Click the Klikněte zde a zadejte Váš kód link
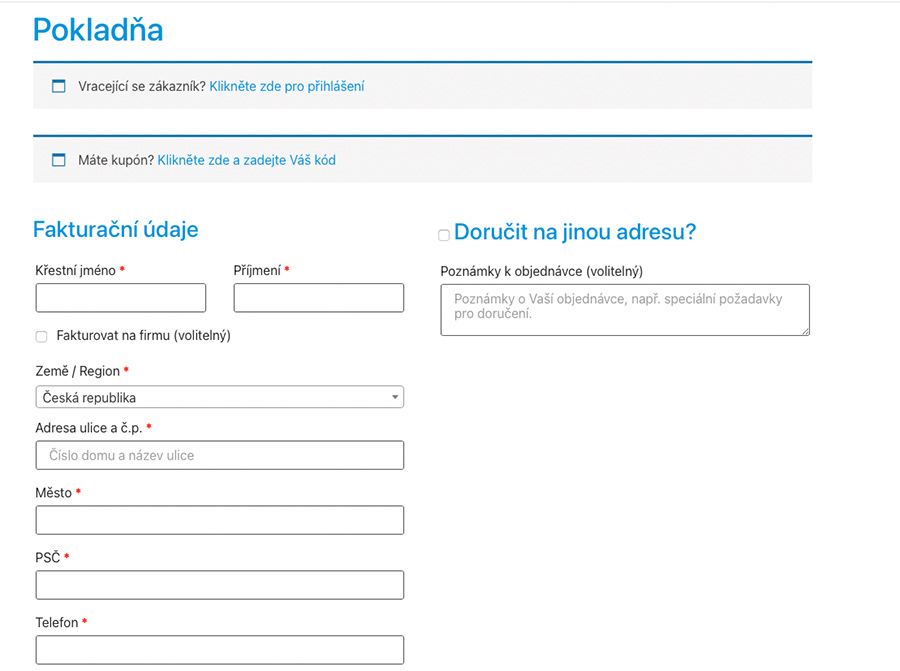Screen dimensions: 900x671 (246, 160)
